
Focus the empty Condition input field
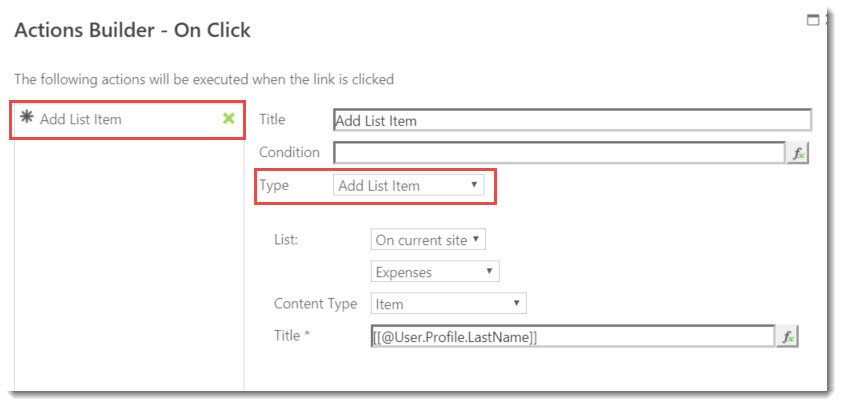click(x=559, y=153)
